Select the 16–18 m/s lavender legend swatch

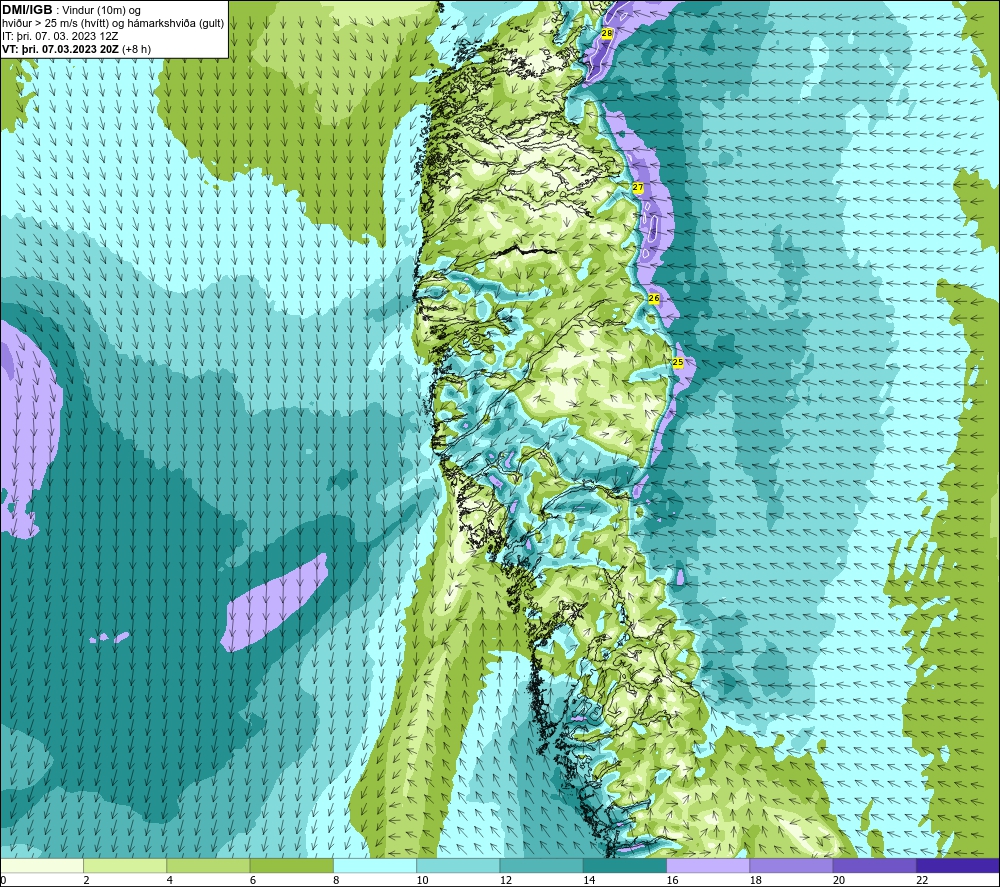[708, 865]
